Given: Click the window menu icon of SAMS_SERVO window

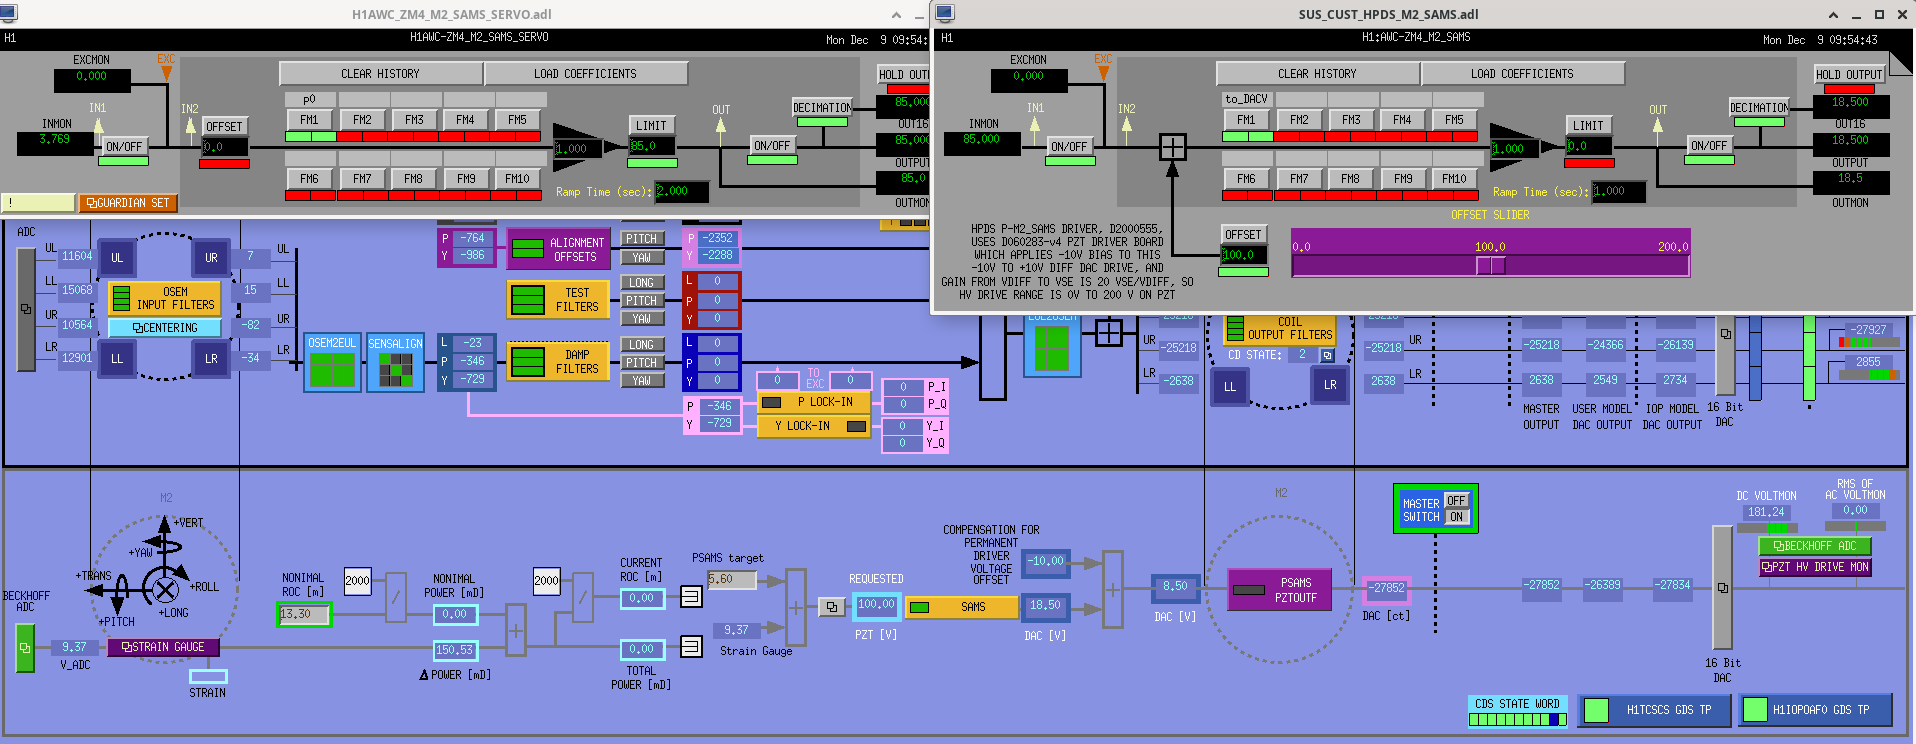Looking at the screenshot, I should point(8,13).
